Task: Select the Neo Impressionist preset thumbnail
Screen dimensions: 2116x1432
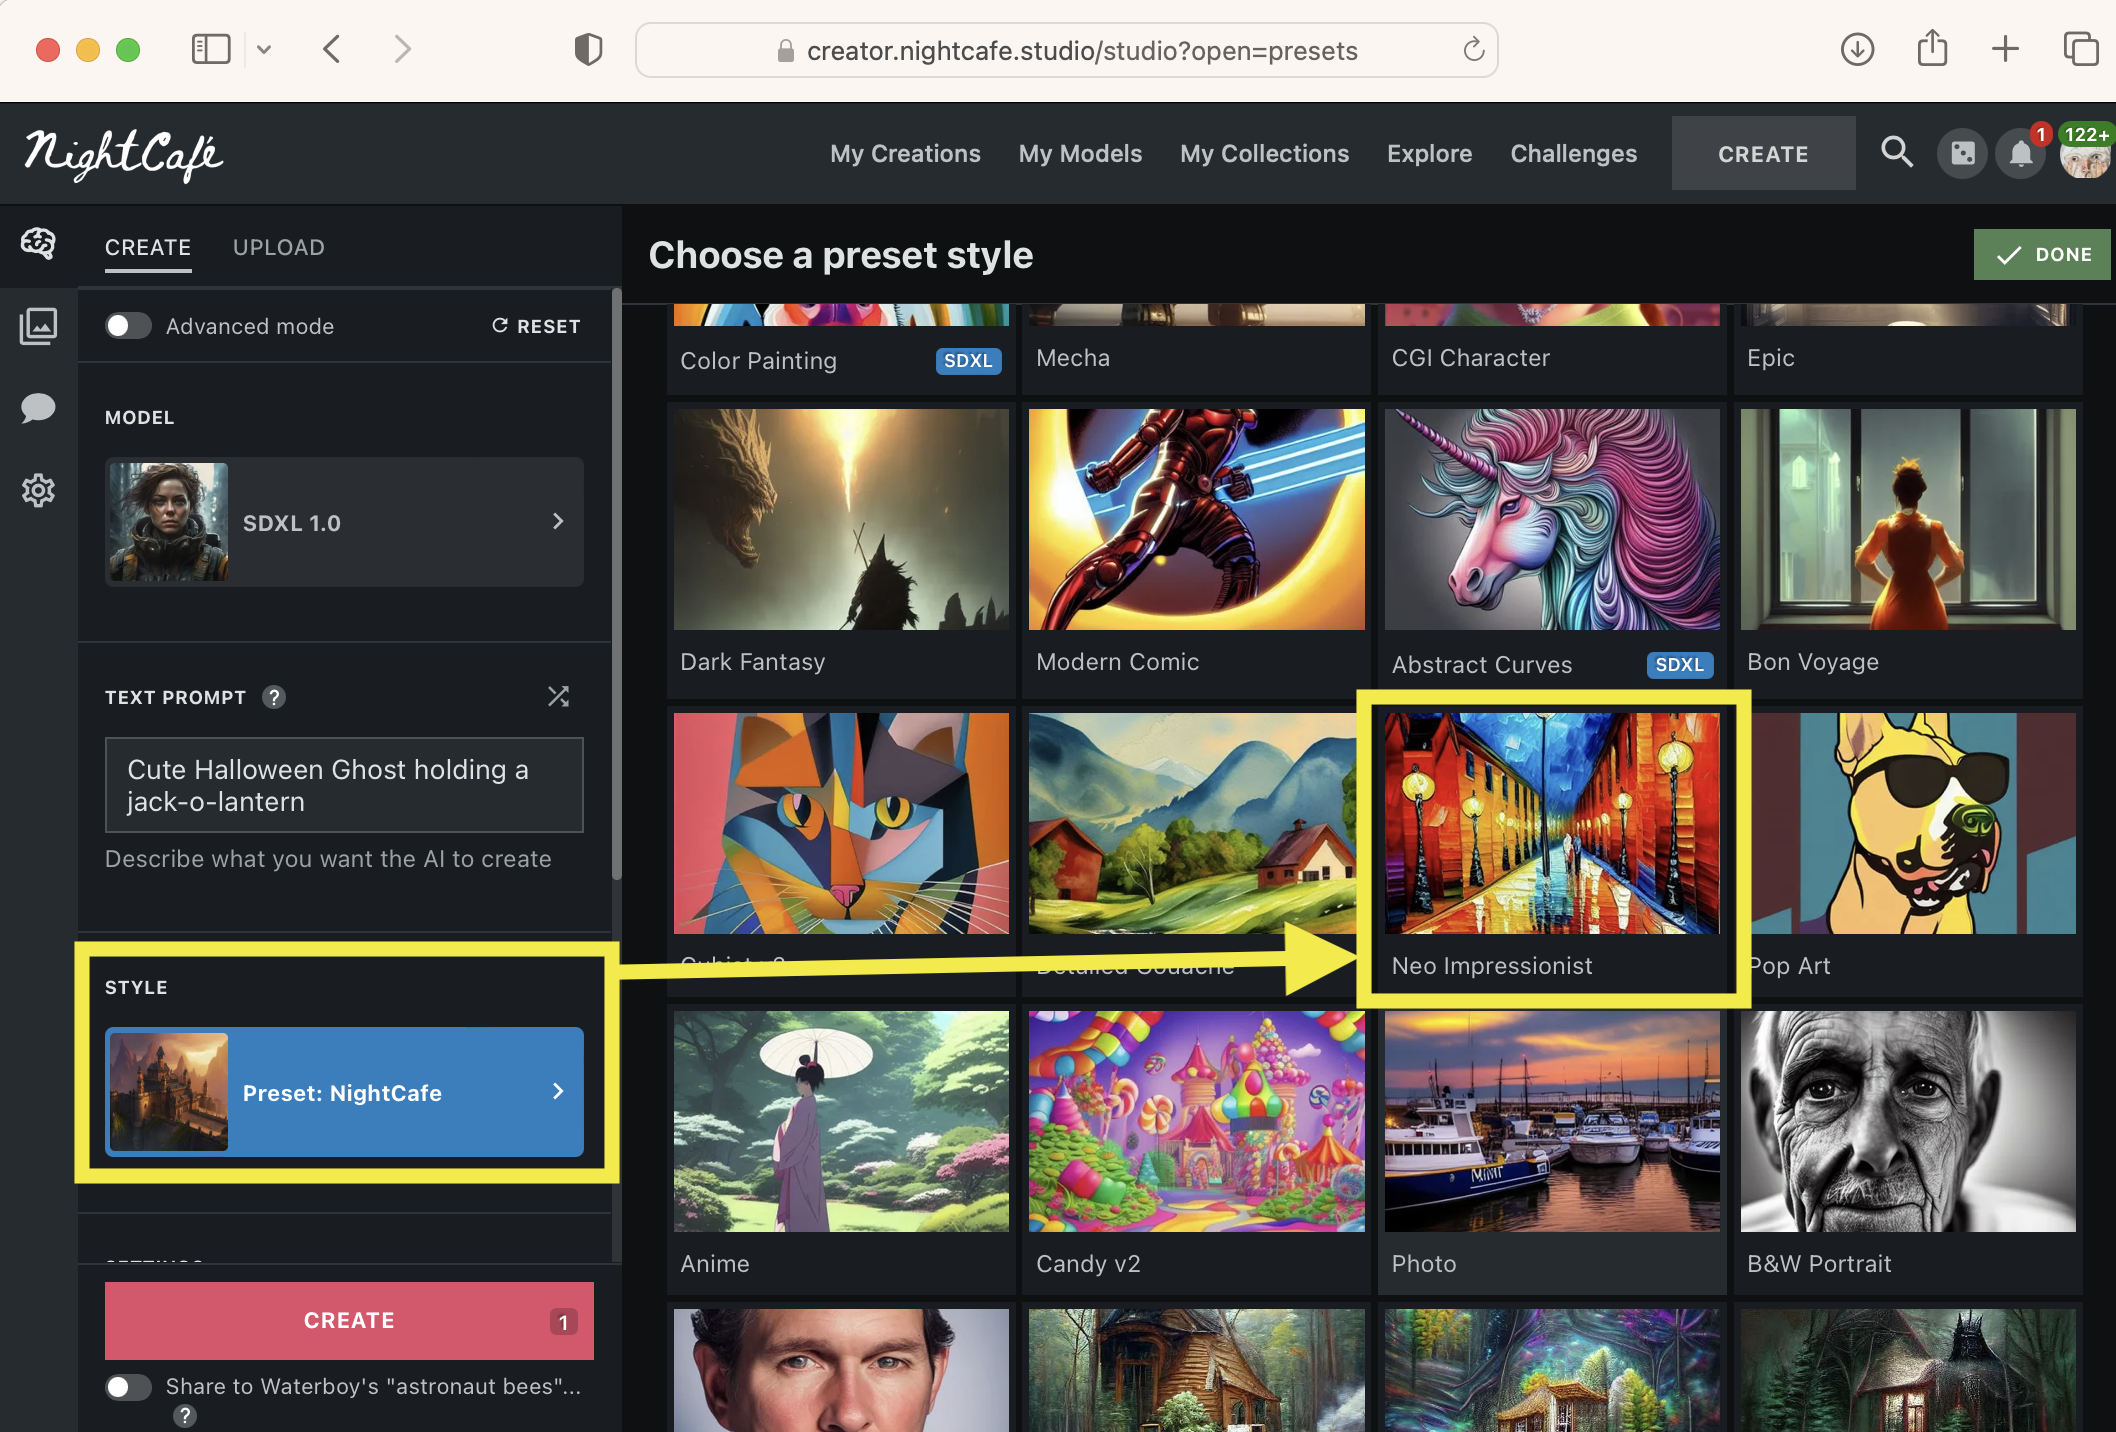Action: click(x=1551, y=823)
